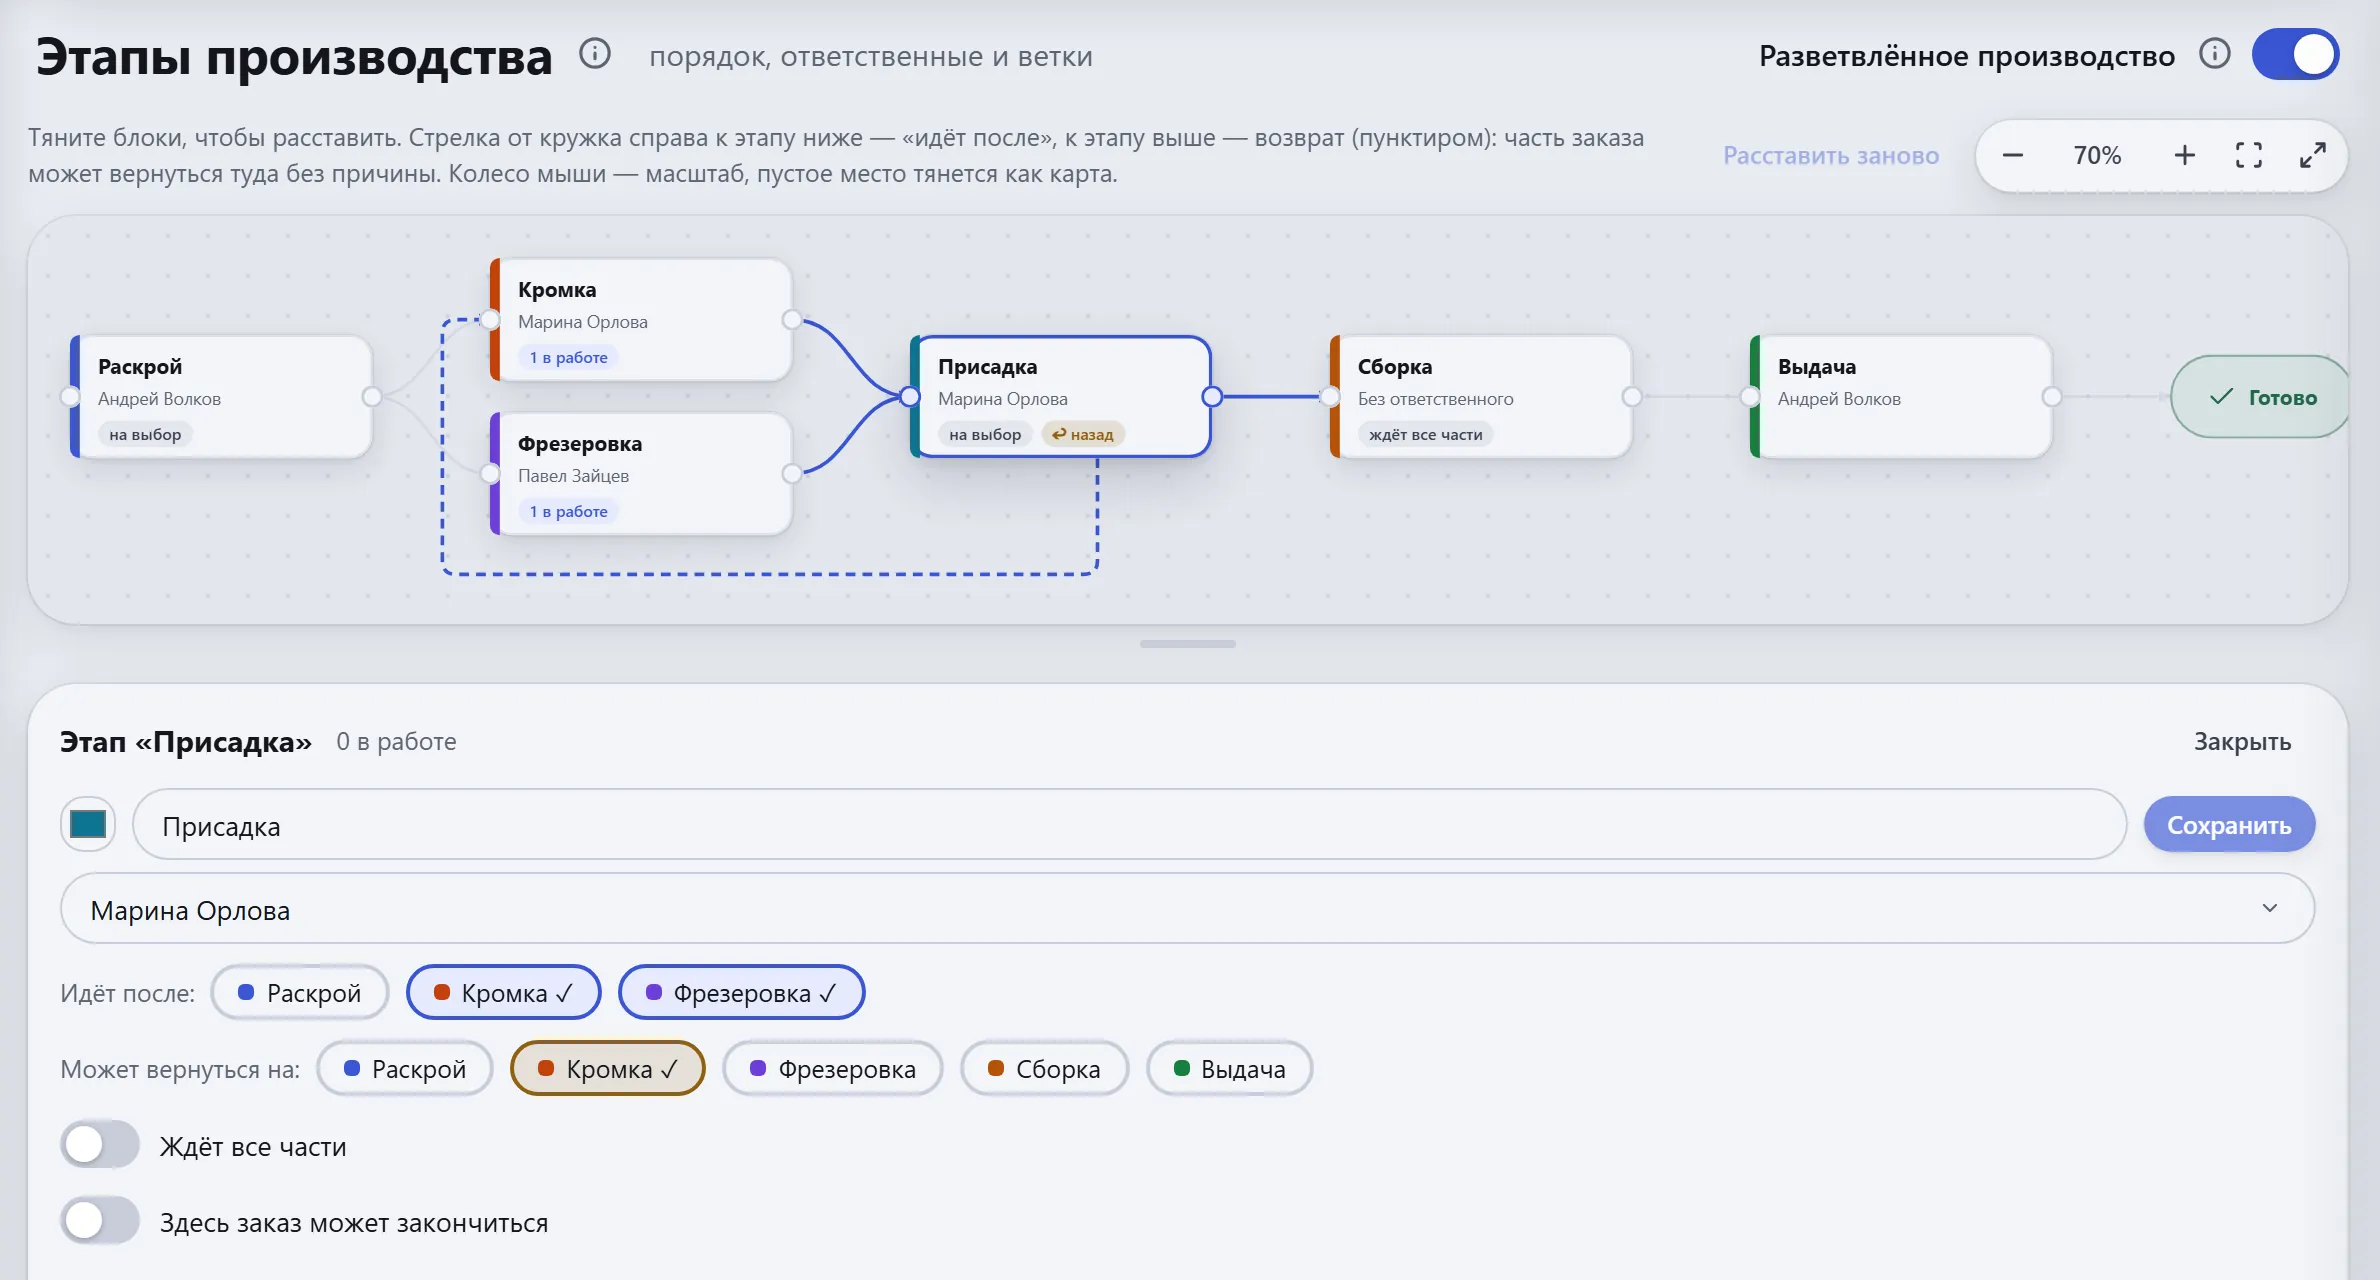Zoom in with the plus icon
The image size is (2380, 1280).
coord(2185,155)
